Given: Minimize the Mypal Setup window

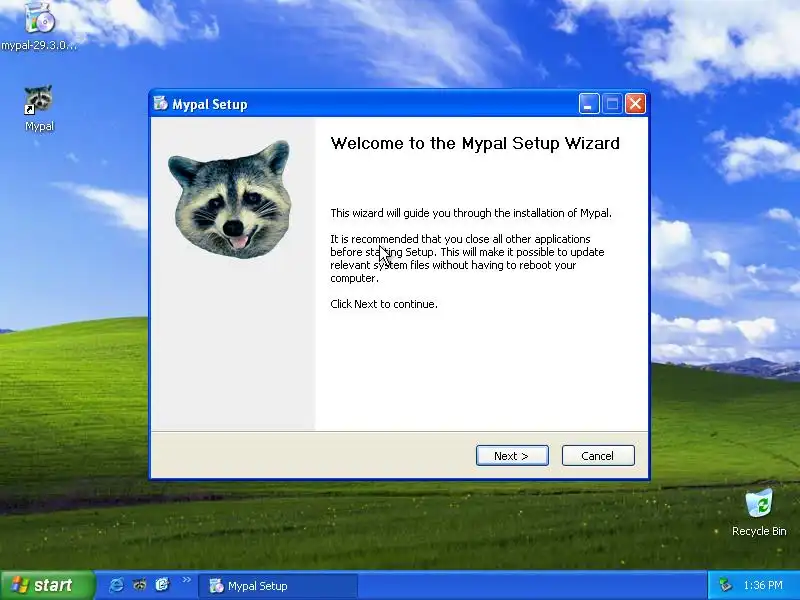Looking at the screenshot, I should point(589,104).
